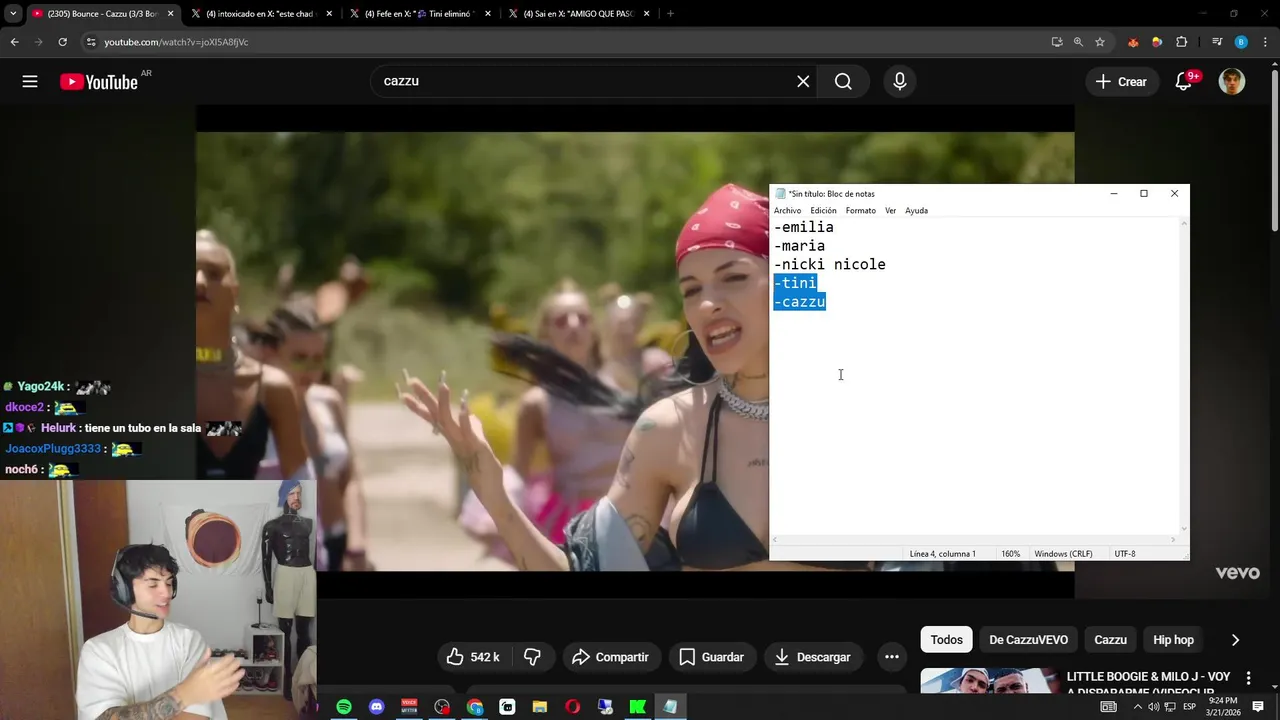The image size is (1280, 720).
Task: Open more actions three-dot button under video
Action: click(891, 657)
